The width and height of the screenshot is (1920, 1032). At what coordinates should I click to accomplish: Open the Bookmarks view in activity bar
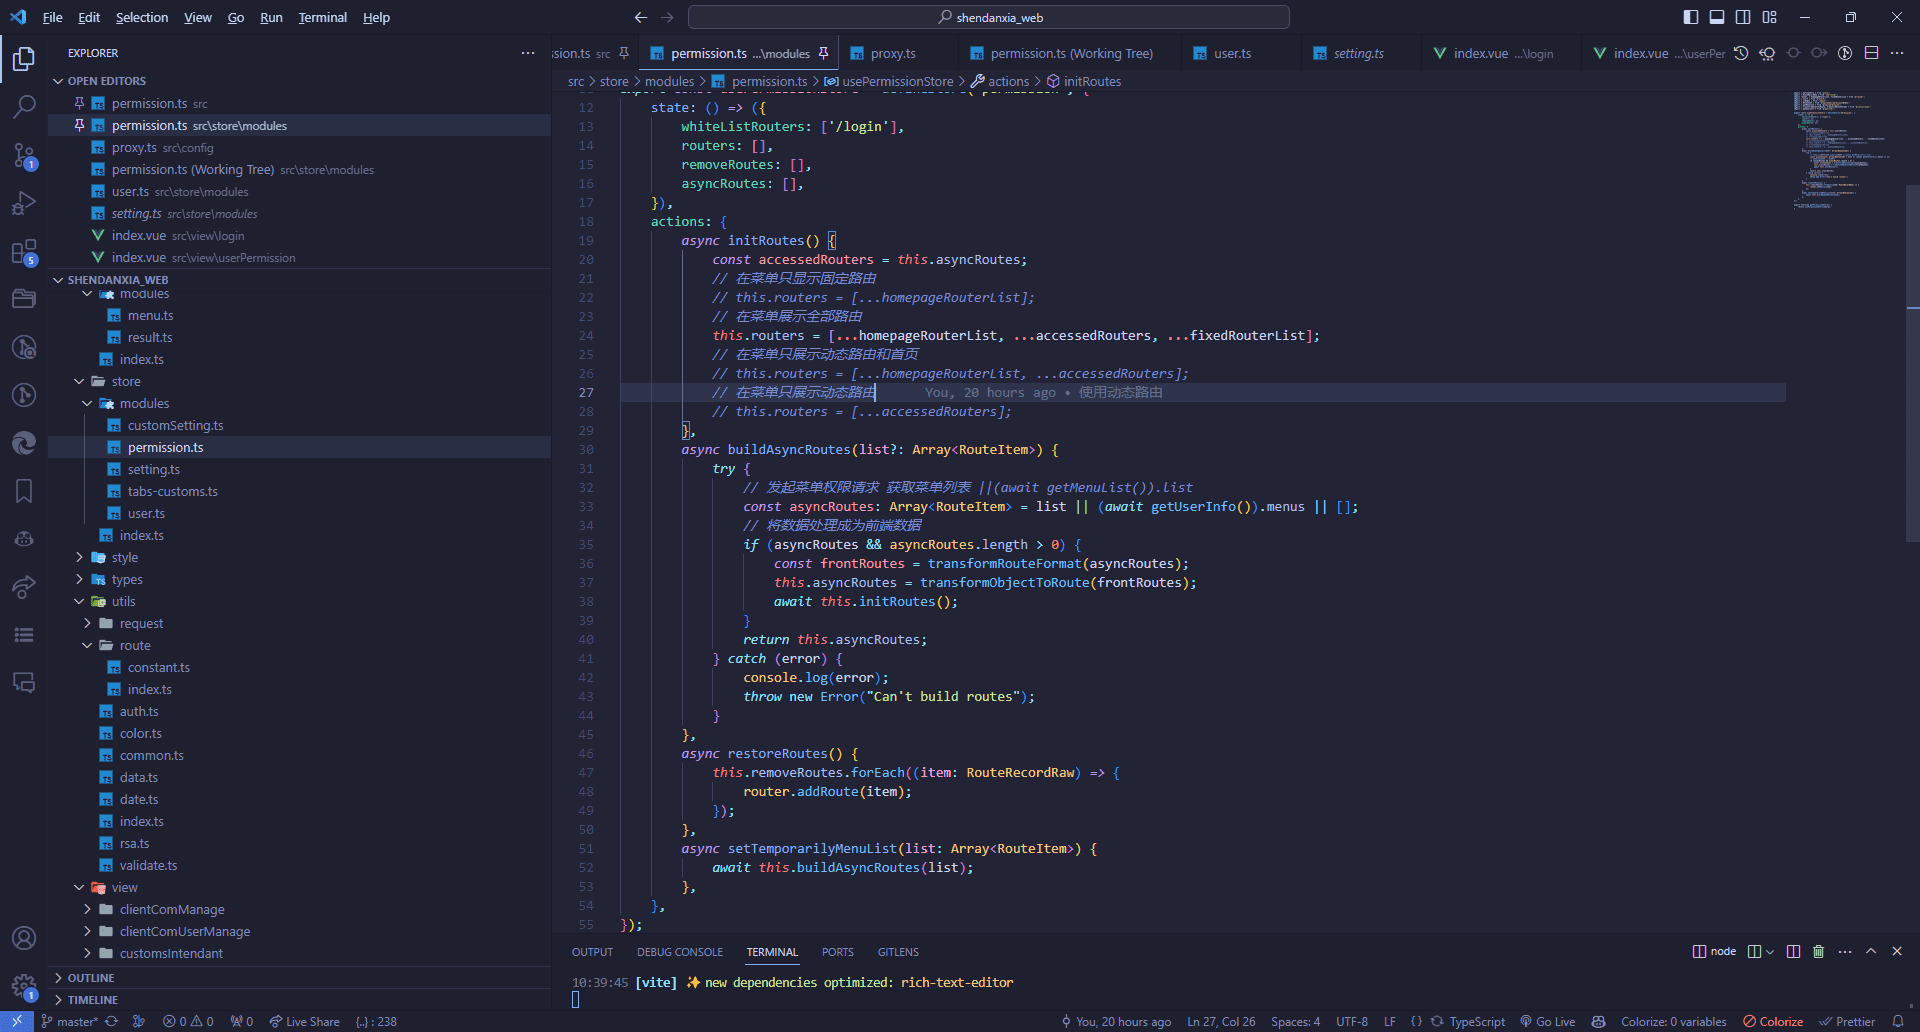(x=24, y=491)
